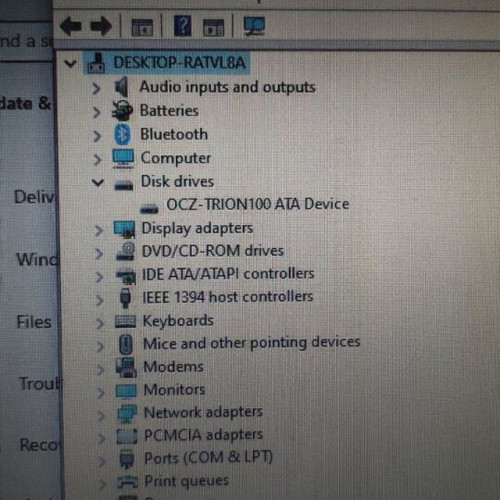The width and height of the screenshot is (500, 500).
Task: Select Mice and other pointing devices label
Action: click(252, 343)
